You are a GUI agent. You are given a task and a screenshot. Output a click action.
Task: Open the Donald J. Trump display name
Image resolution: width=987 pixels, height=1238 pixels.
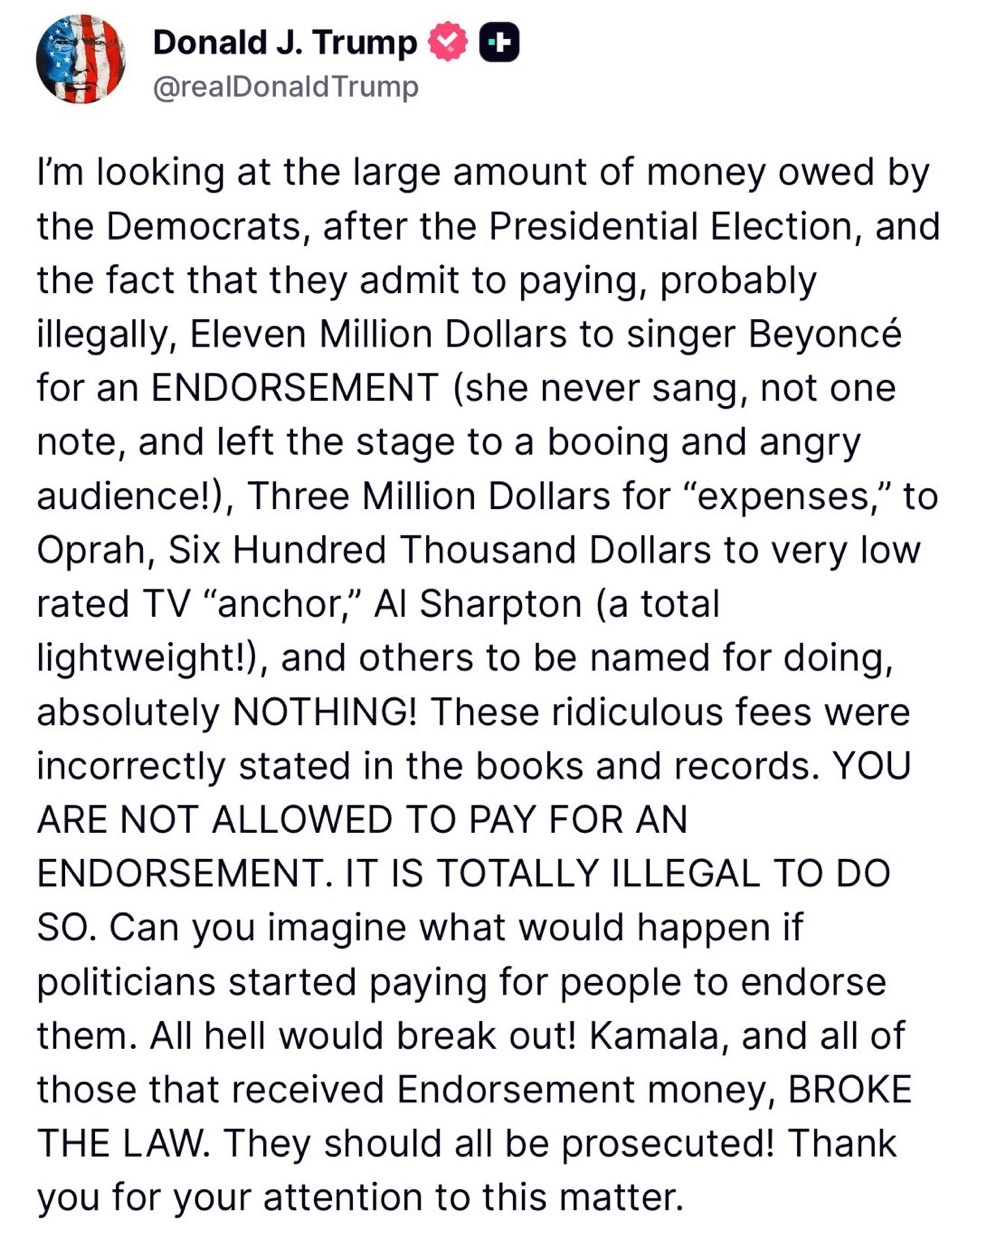coord(285,42)
